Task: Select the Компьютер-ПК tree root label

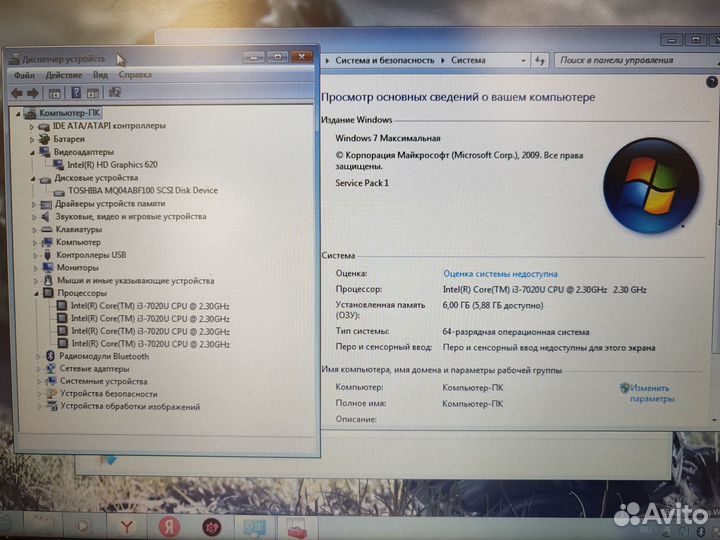Action: [69, 113]
